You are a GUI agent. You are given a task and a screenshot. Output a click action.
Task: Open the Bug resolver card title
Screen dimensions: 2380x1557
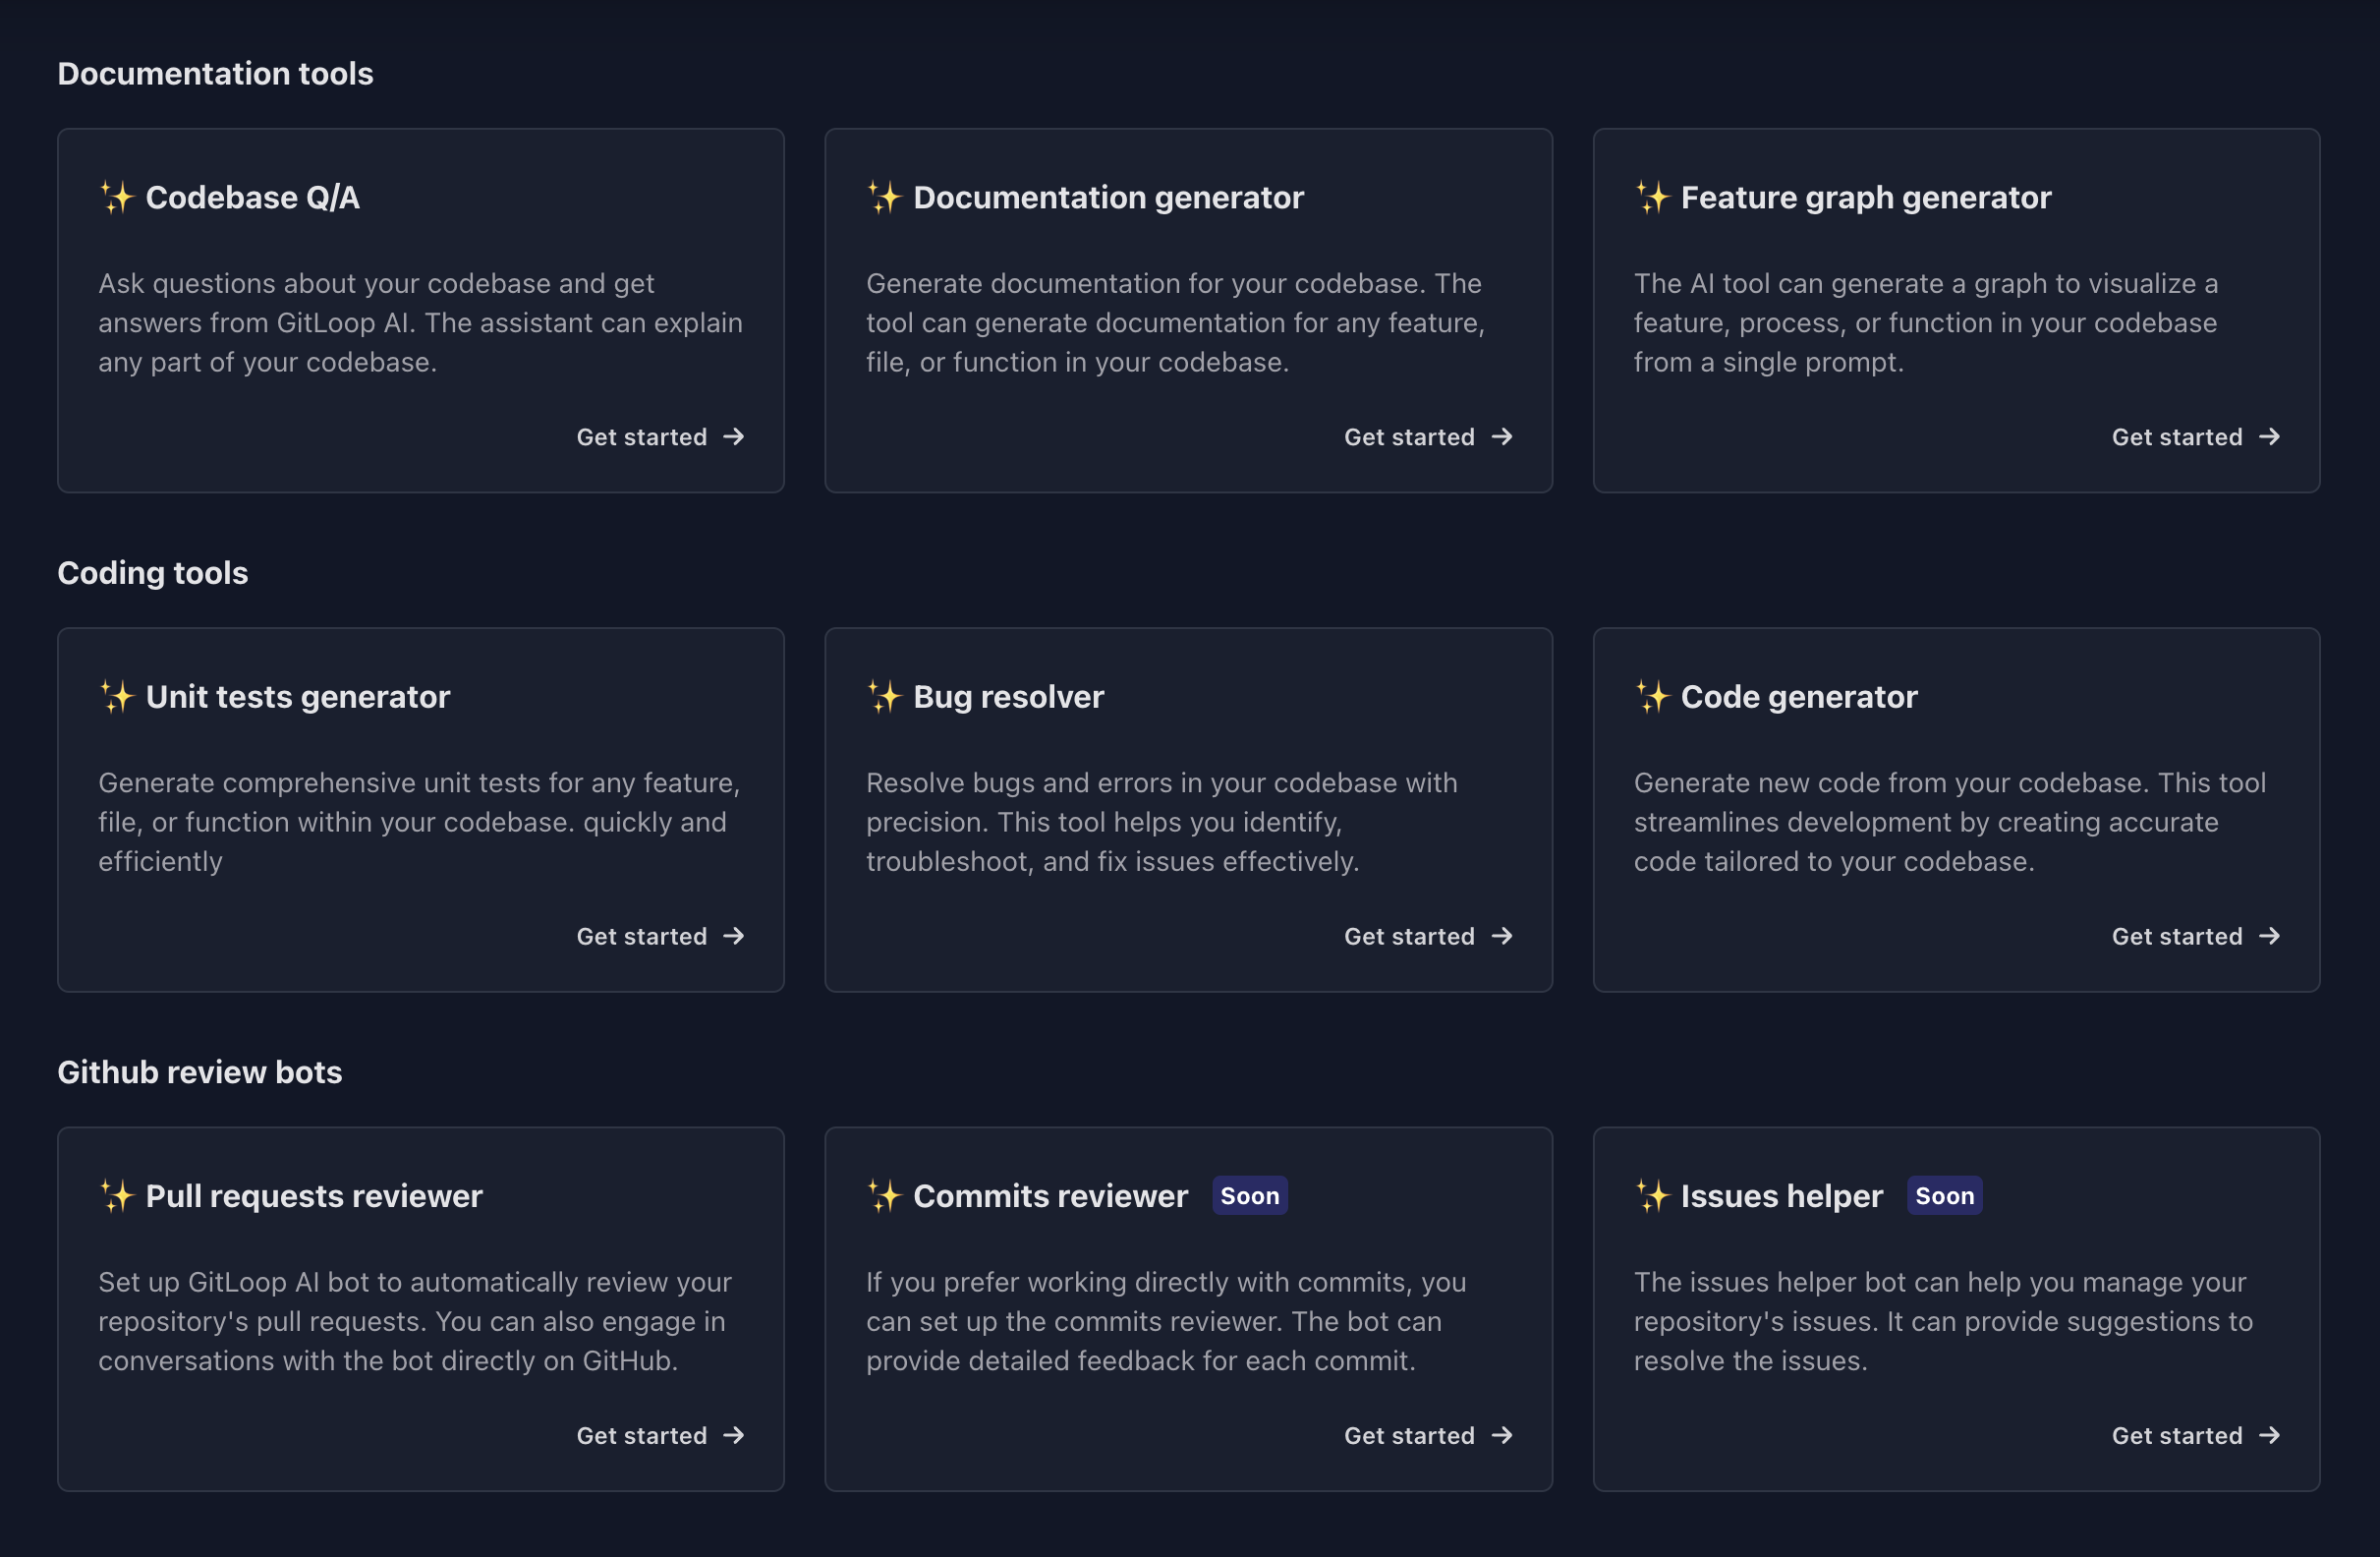click(1008, 697)
